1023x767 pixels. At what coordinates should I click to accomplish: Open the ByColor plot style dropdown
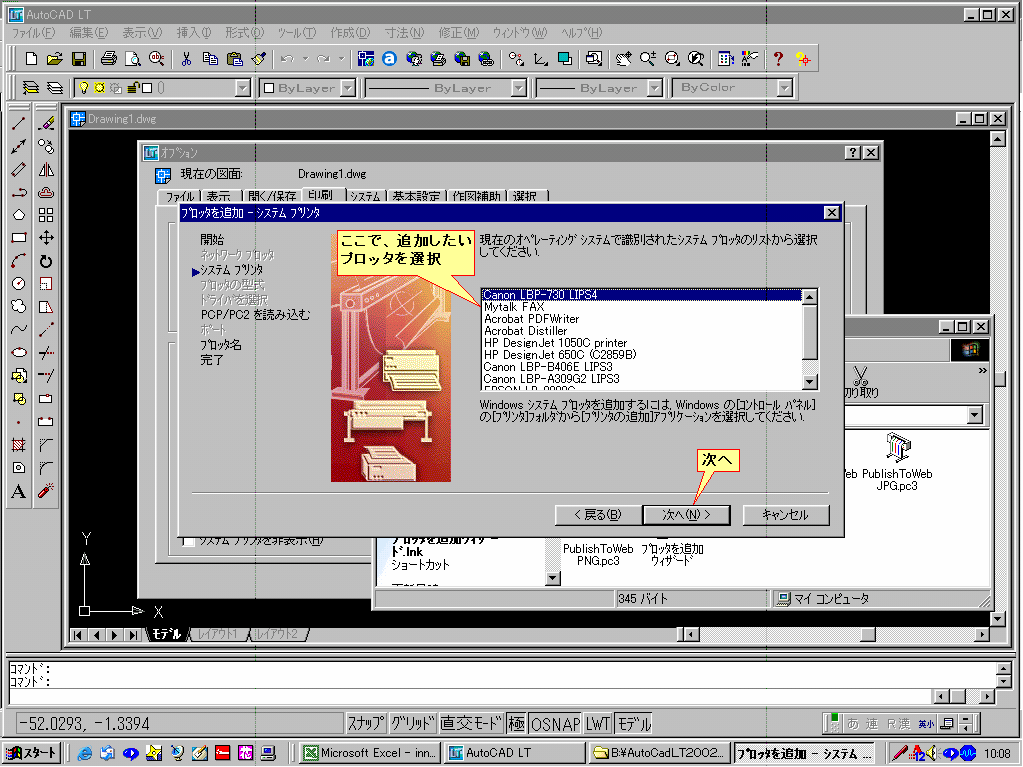(784, 88)
